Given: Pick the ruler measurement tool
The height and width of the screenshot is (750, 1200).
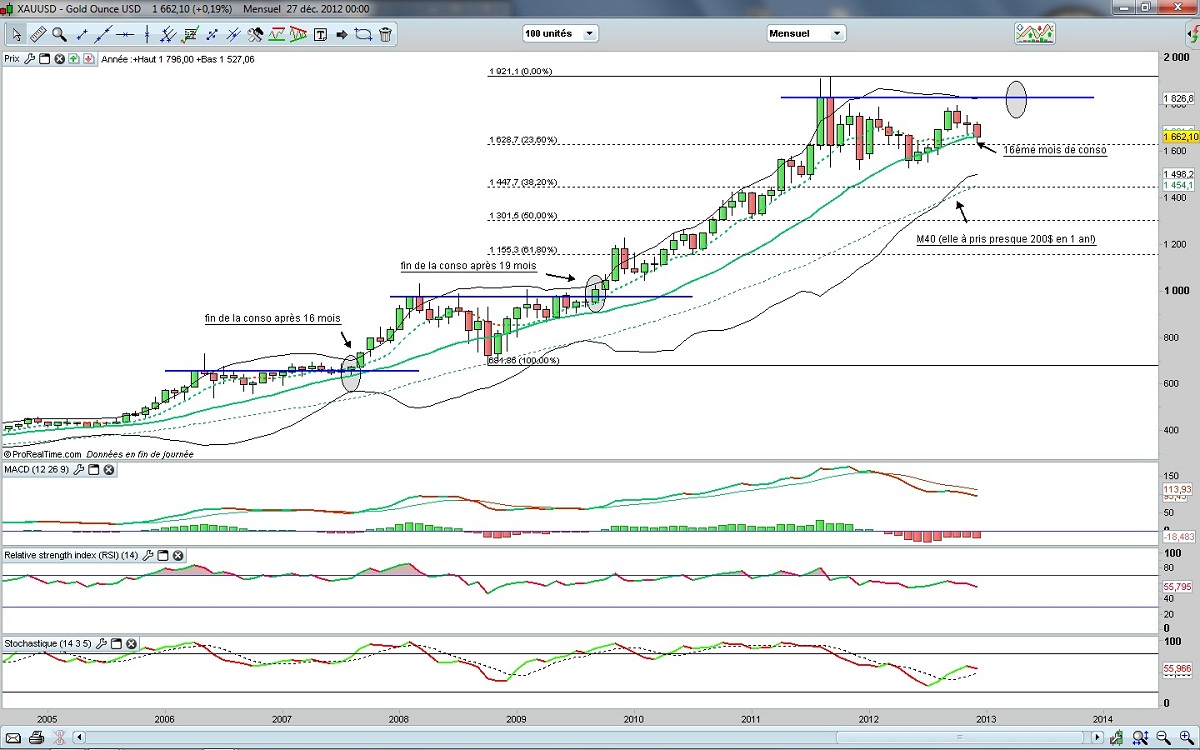Looking at the screenshot, I should point(38,34).
